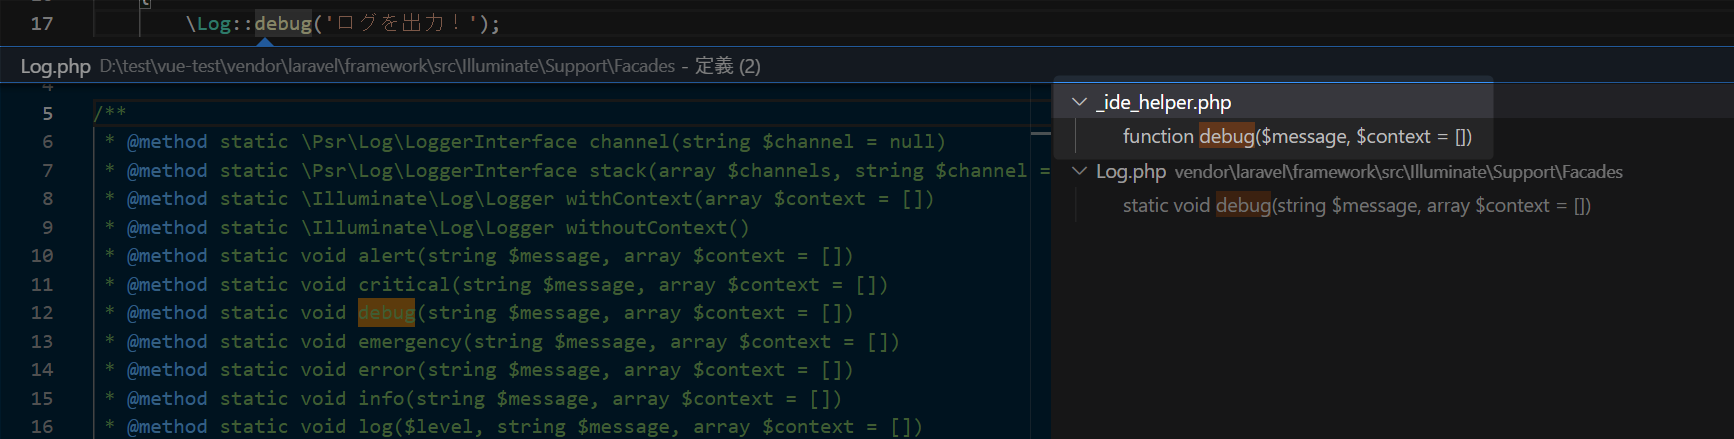This screenshot has height=439, width=1734.
Task: Click withoutContext method on line 9
Action: [x=646, y=228]
